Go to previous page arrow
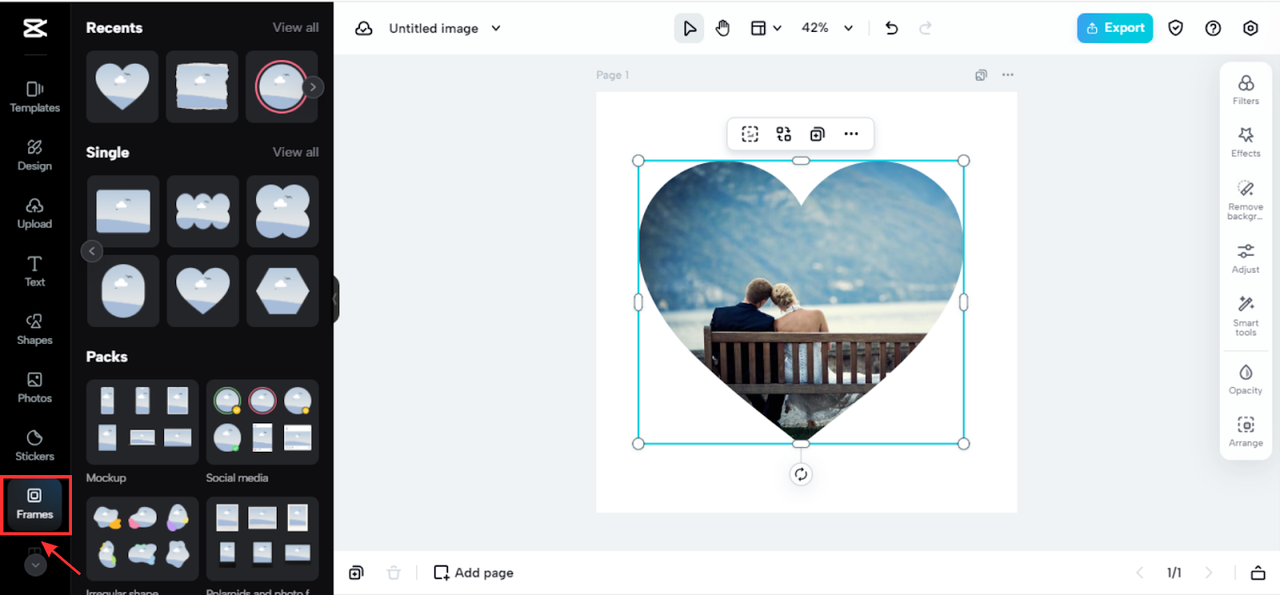Image resolution: width=1280 pixels, height=595 pixels. (1139, 573)
